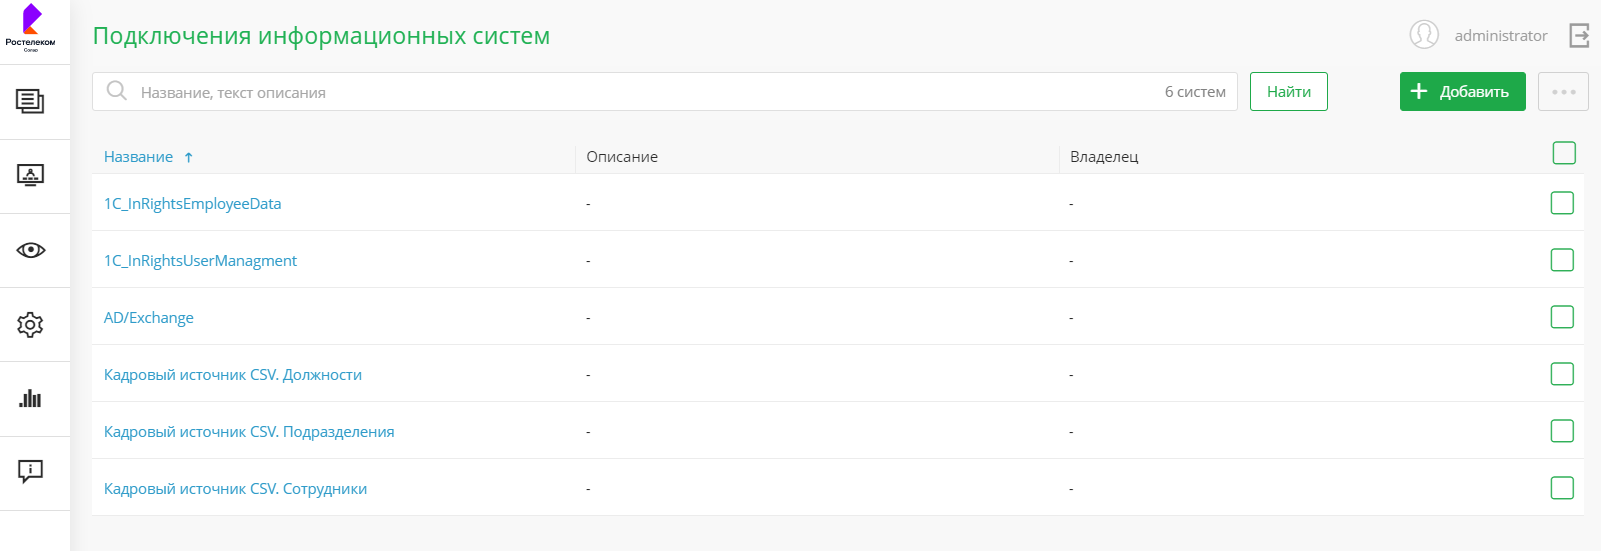
Task: Check the AD/Exchange row checkbox
Action: click(x=1562, y=317)
